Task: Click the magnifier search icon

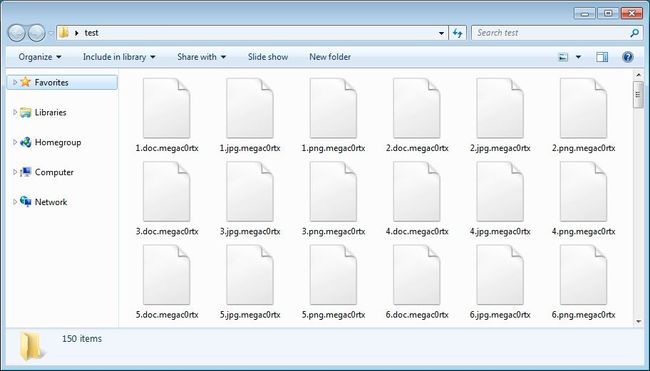Action: click(634, 33)
